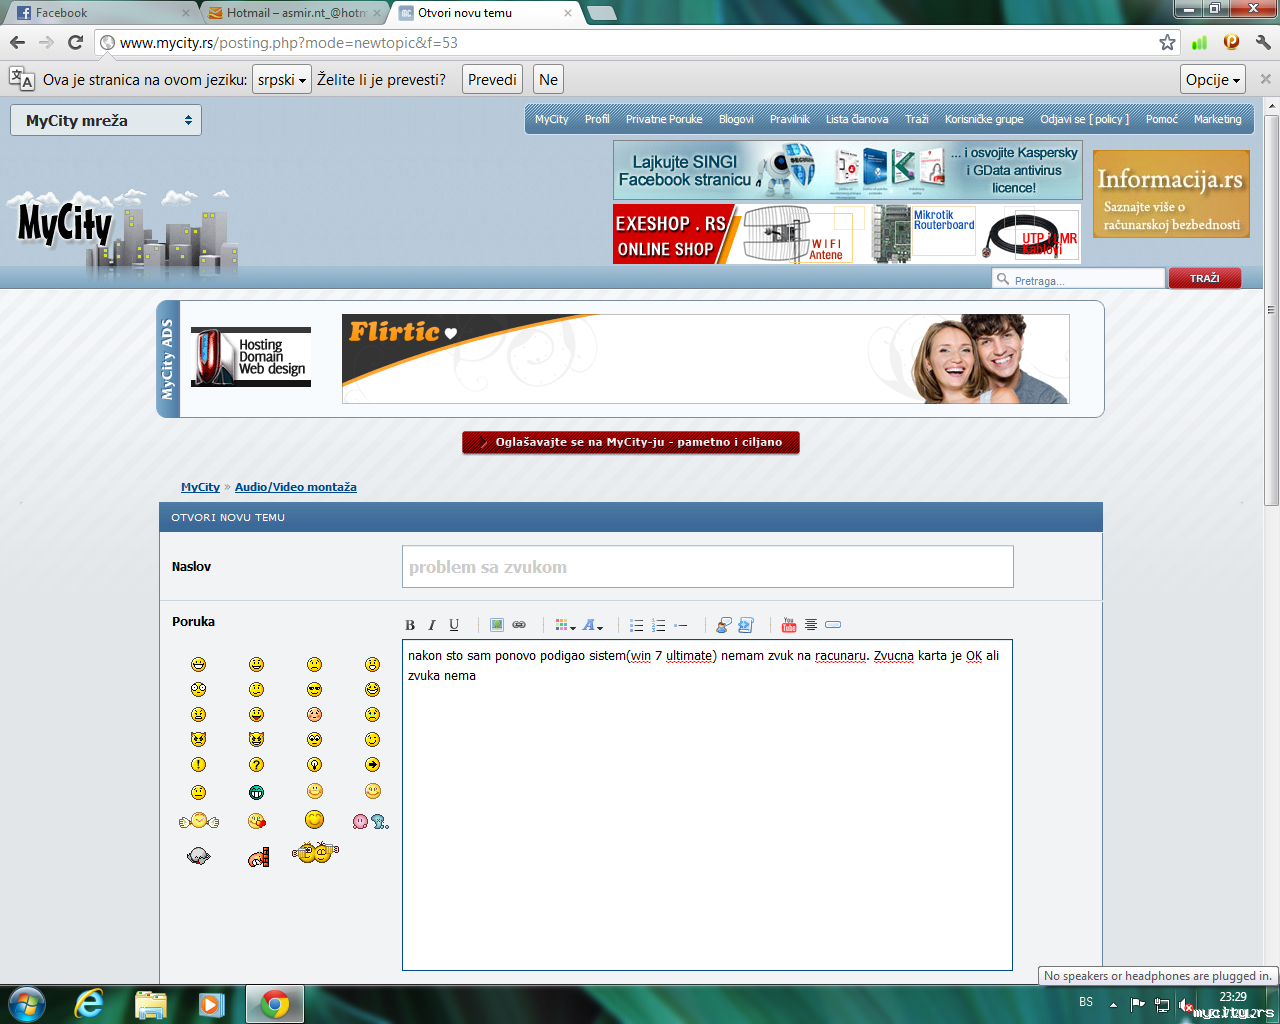
Task: Open Windows Explorer from the taskbar
Action: click(x=151, y=1004)
